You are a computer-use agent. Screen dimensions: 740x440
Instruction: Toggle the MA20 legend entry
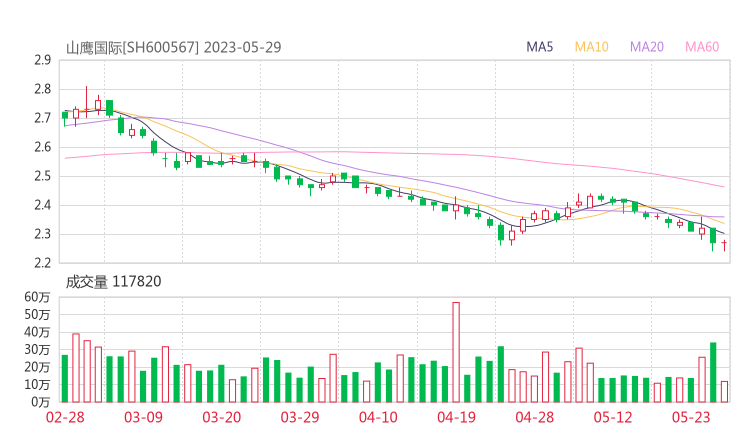click(647, 47)
